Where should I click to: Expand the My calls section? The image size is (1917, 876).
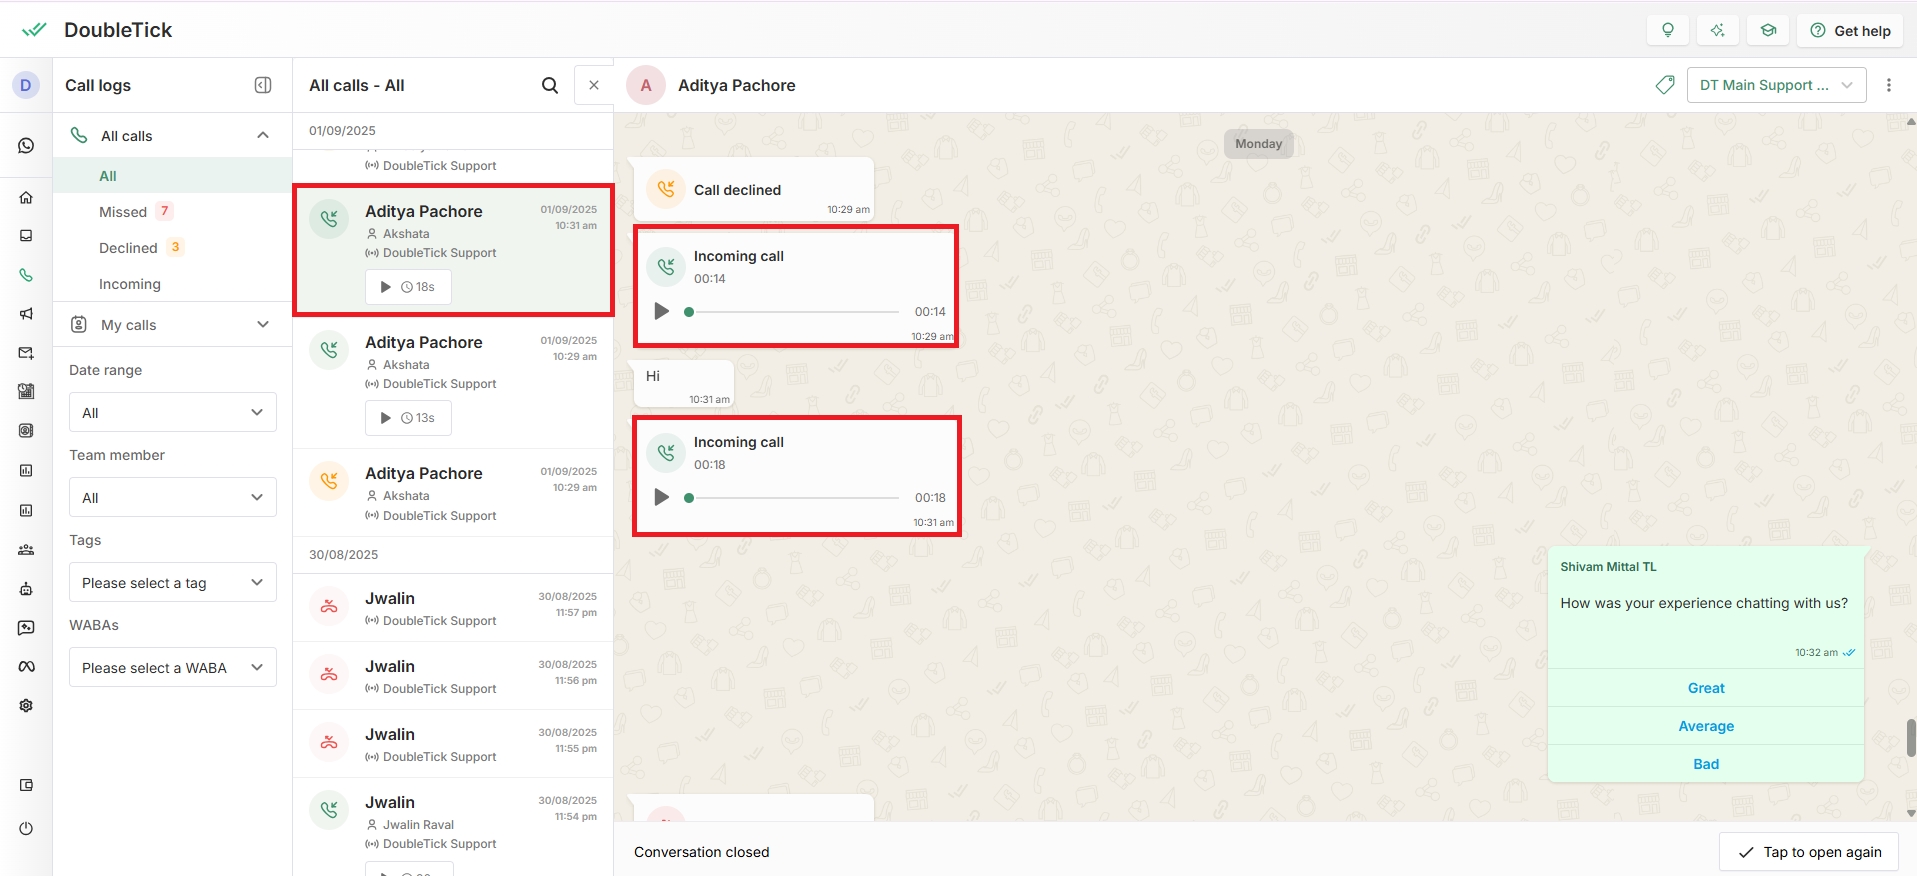click(x=263, y=325)
